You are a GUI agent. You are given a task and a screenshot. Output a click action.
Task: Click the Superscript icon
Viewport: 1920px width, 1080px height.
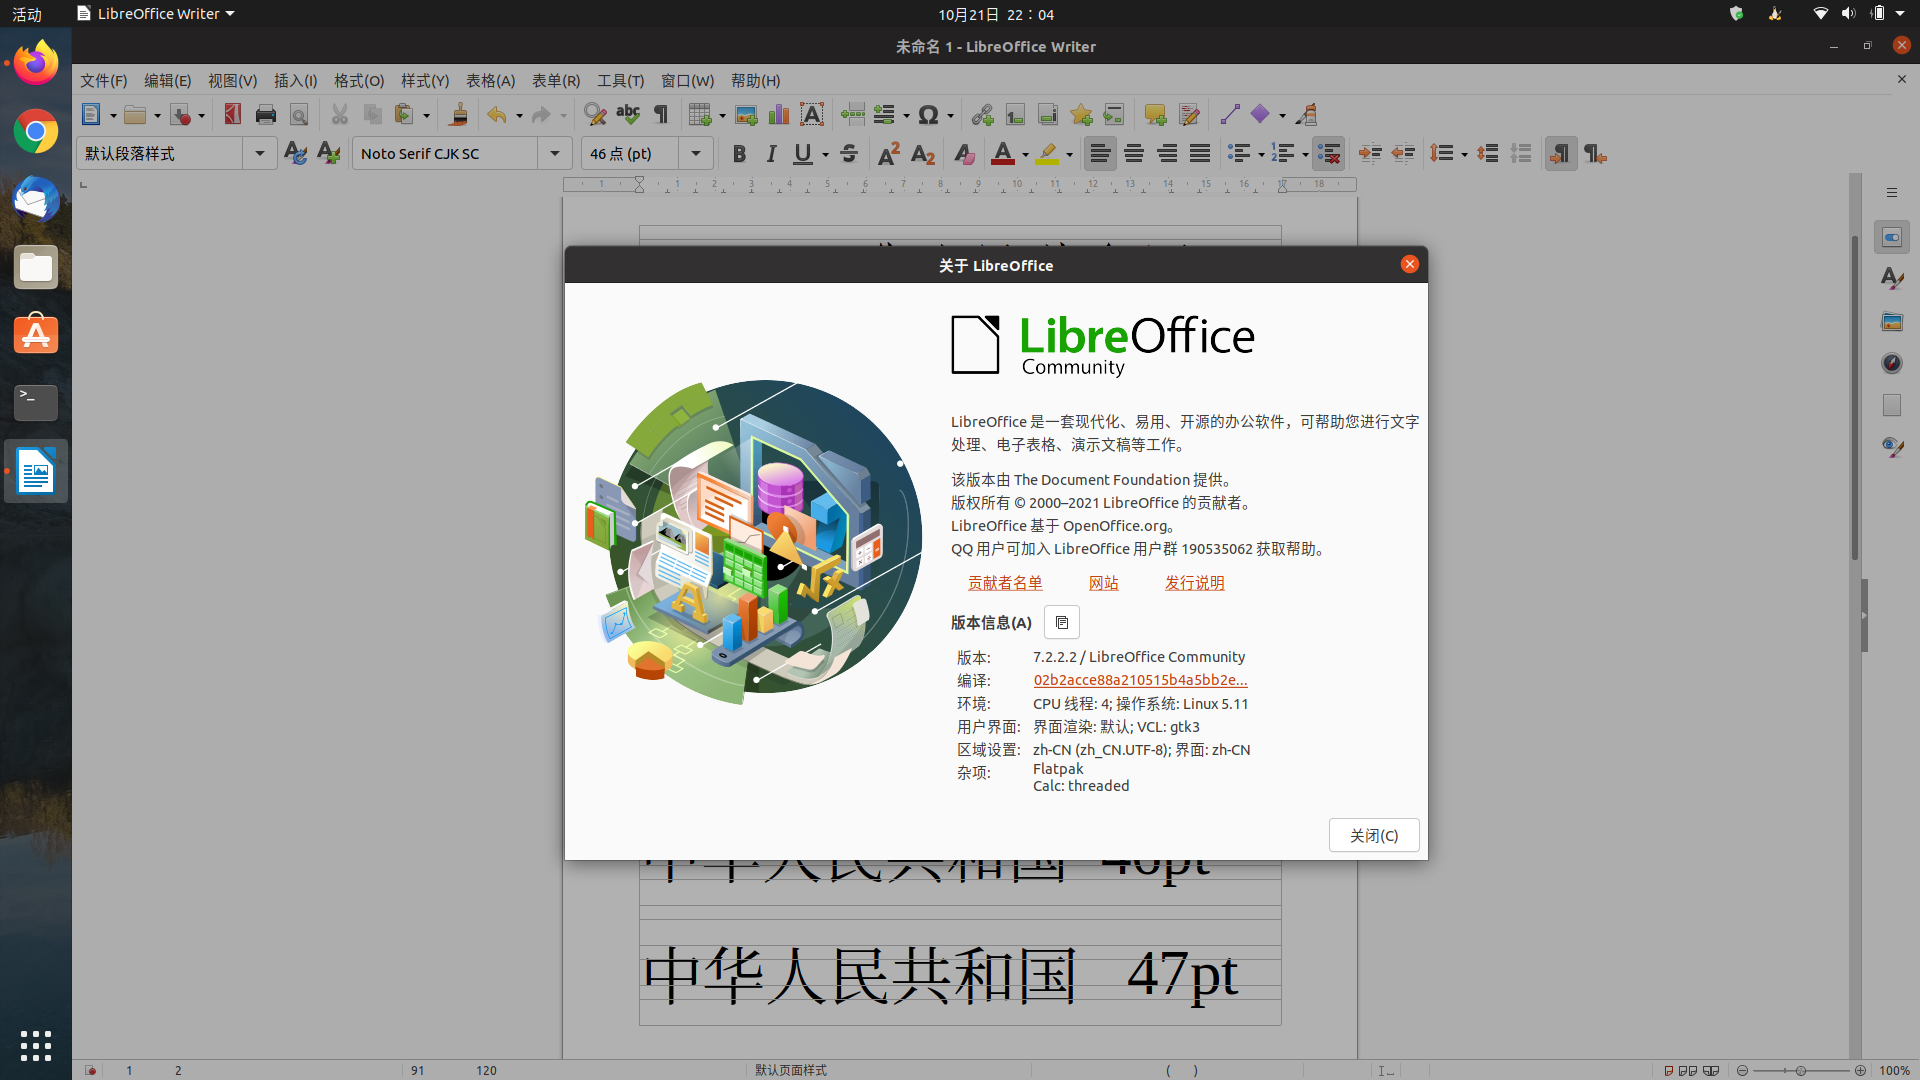point(888,154)
